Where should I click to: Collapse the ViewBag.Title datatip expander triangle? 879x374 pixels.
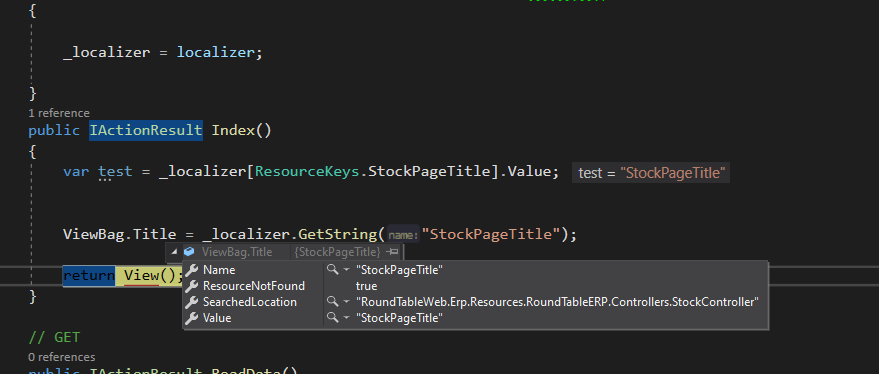pyautogui.click(x=174, y=252)
